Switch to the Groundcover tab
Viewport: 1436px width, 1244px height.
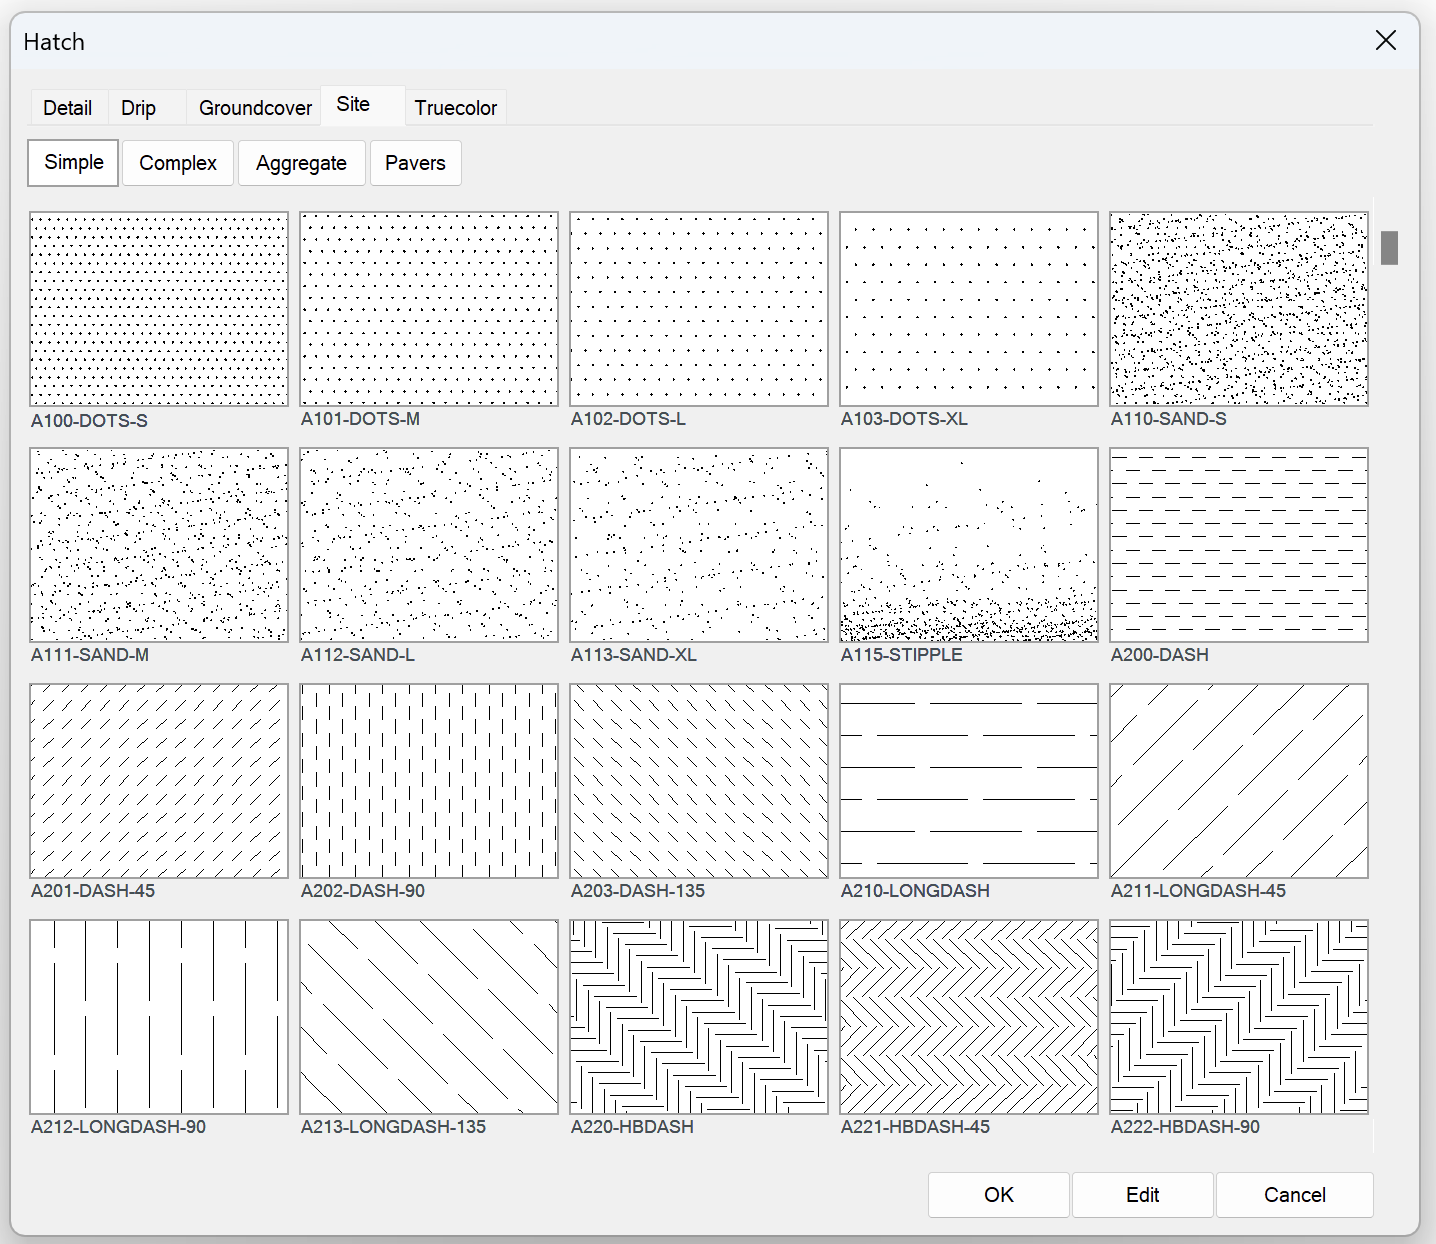(255, 108)
